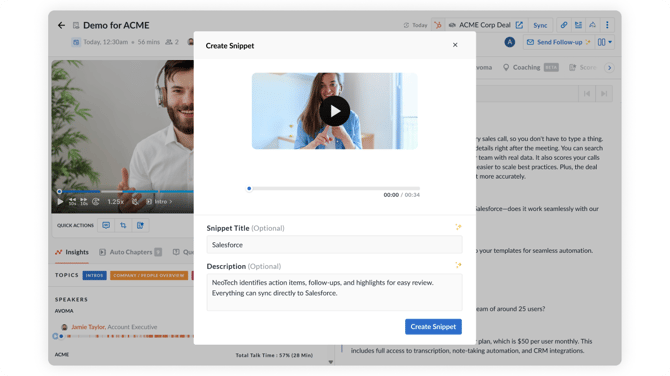The width and height of the screenshot is (670, 376).
Task: Skip forward 10 seconds in recording
Action: (84, 201)
